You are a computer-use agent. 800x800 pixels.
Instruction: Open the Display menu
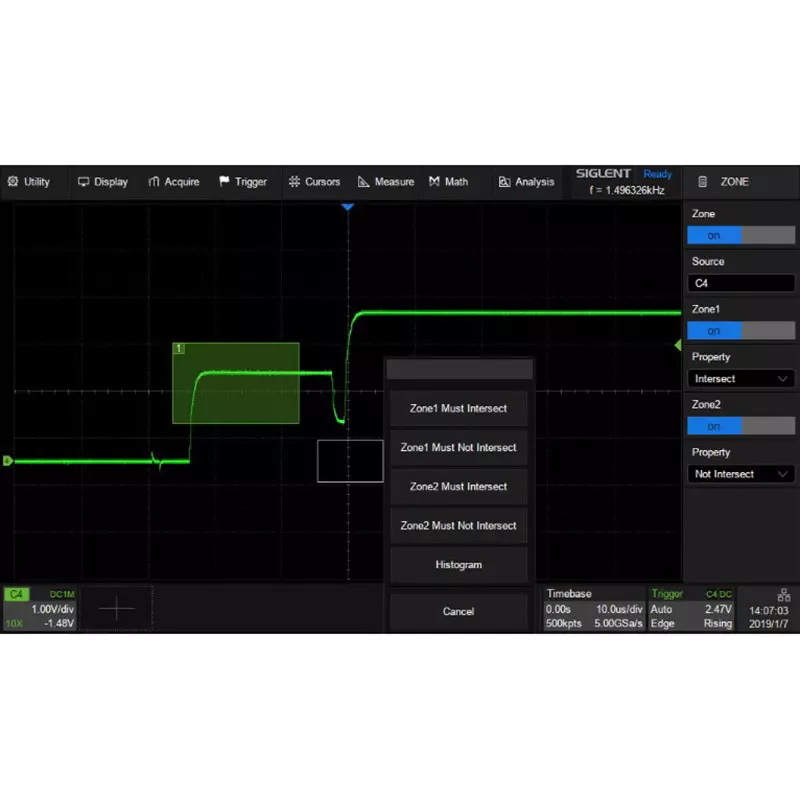click(103, 182)
